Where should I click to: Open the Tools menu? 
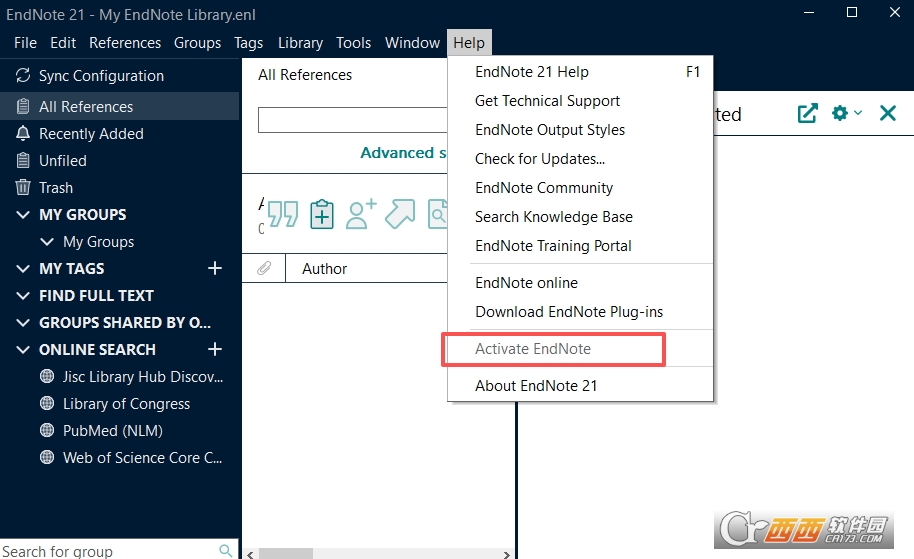coord(353,43)
